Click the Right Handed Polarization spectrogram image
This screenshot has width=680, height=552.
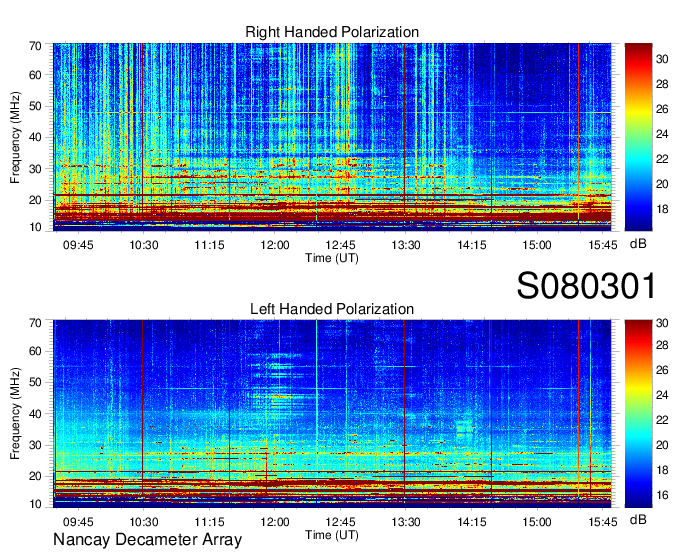click(332, 137)
